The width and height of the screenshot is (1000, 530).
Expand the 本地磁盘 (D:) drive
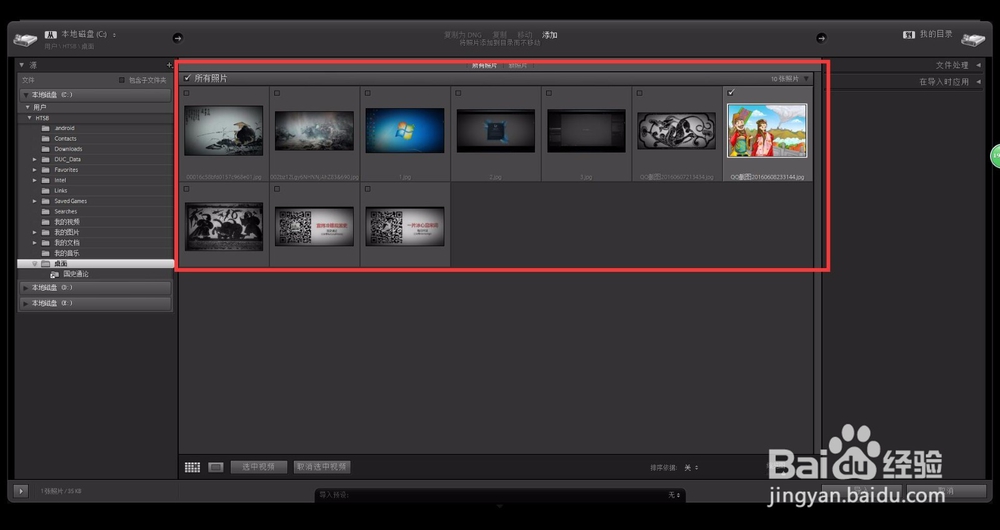[x=26, y=288]
